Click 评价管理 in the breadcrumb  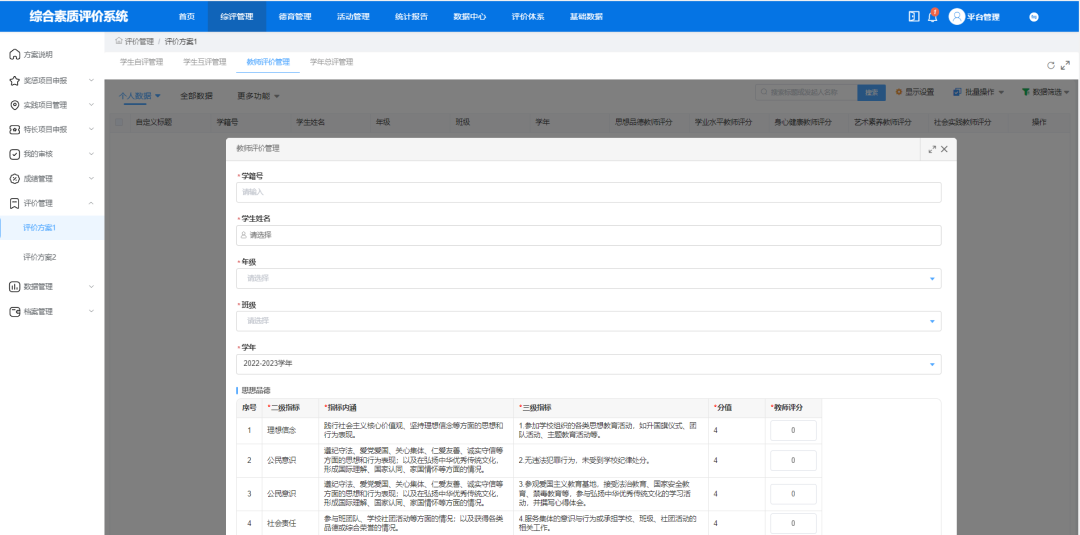click(139, 41)
